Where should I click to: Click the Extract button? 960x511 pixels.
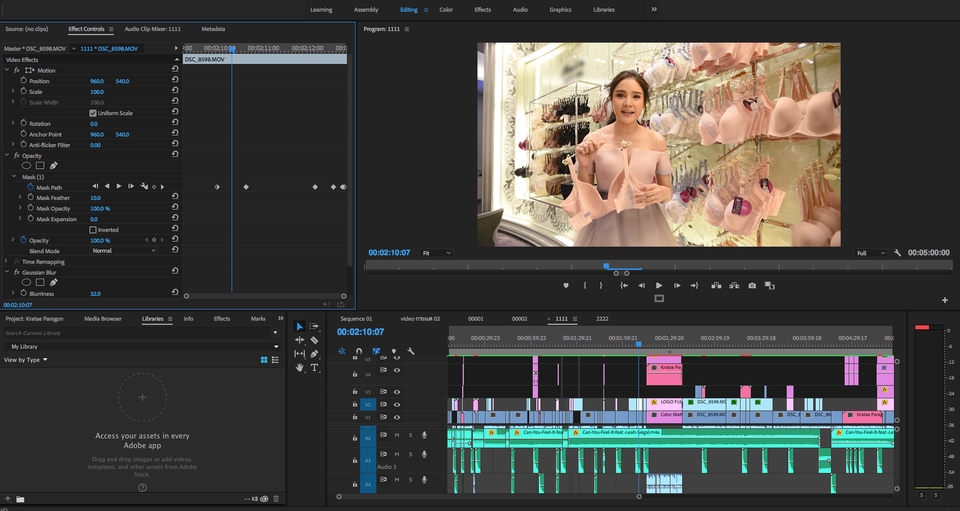pyautogui.click(x=733, y=285)
